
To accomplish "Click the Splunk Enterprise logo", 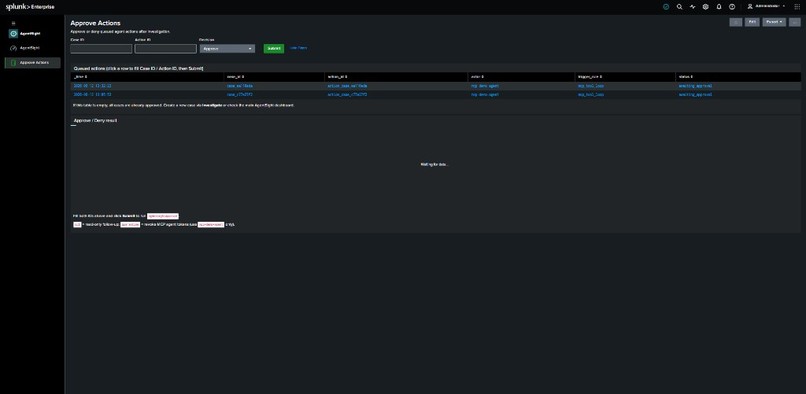I will pyautogui.click(x=30, y=7).
